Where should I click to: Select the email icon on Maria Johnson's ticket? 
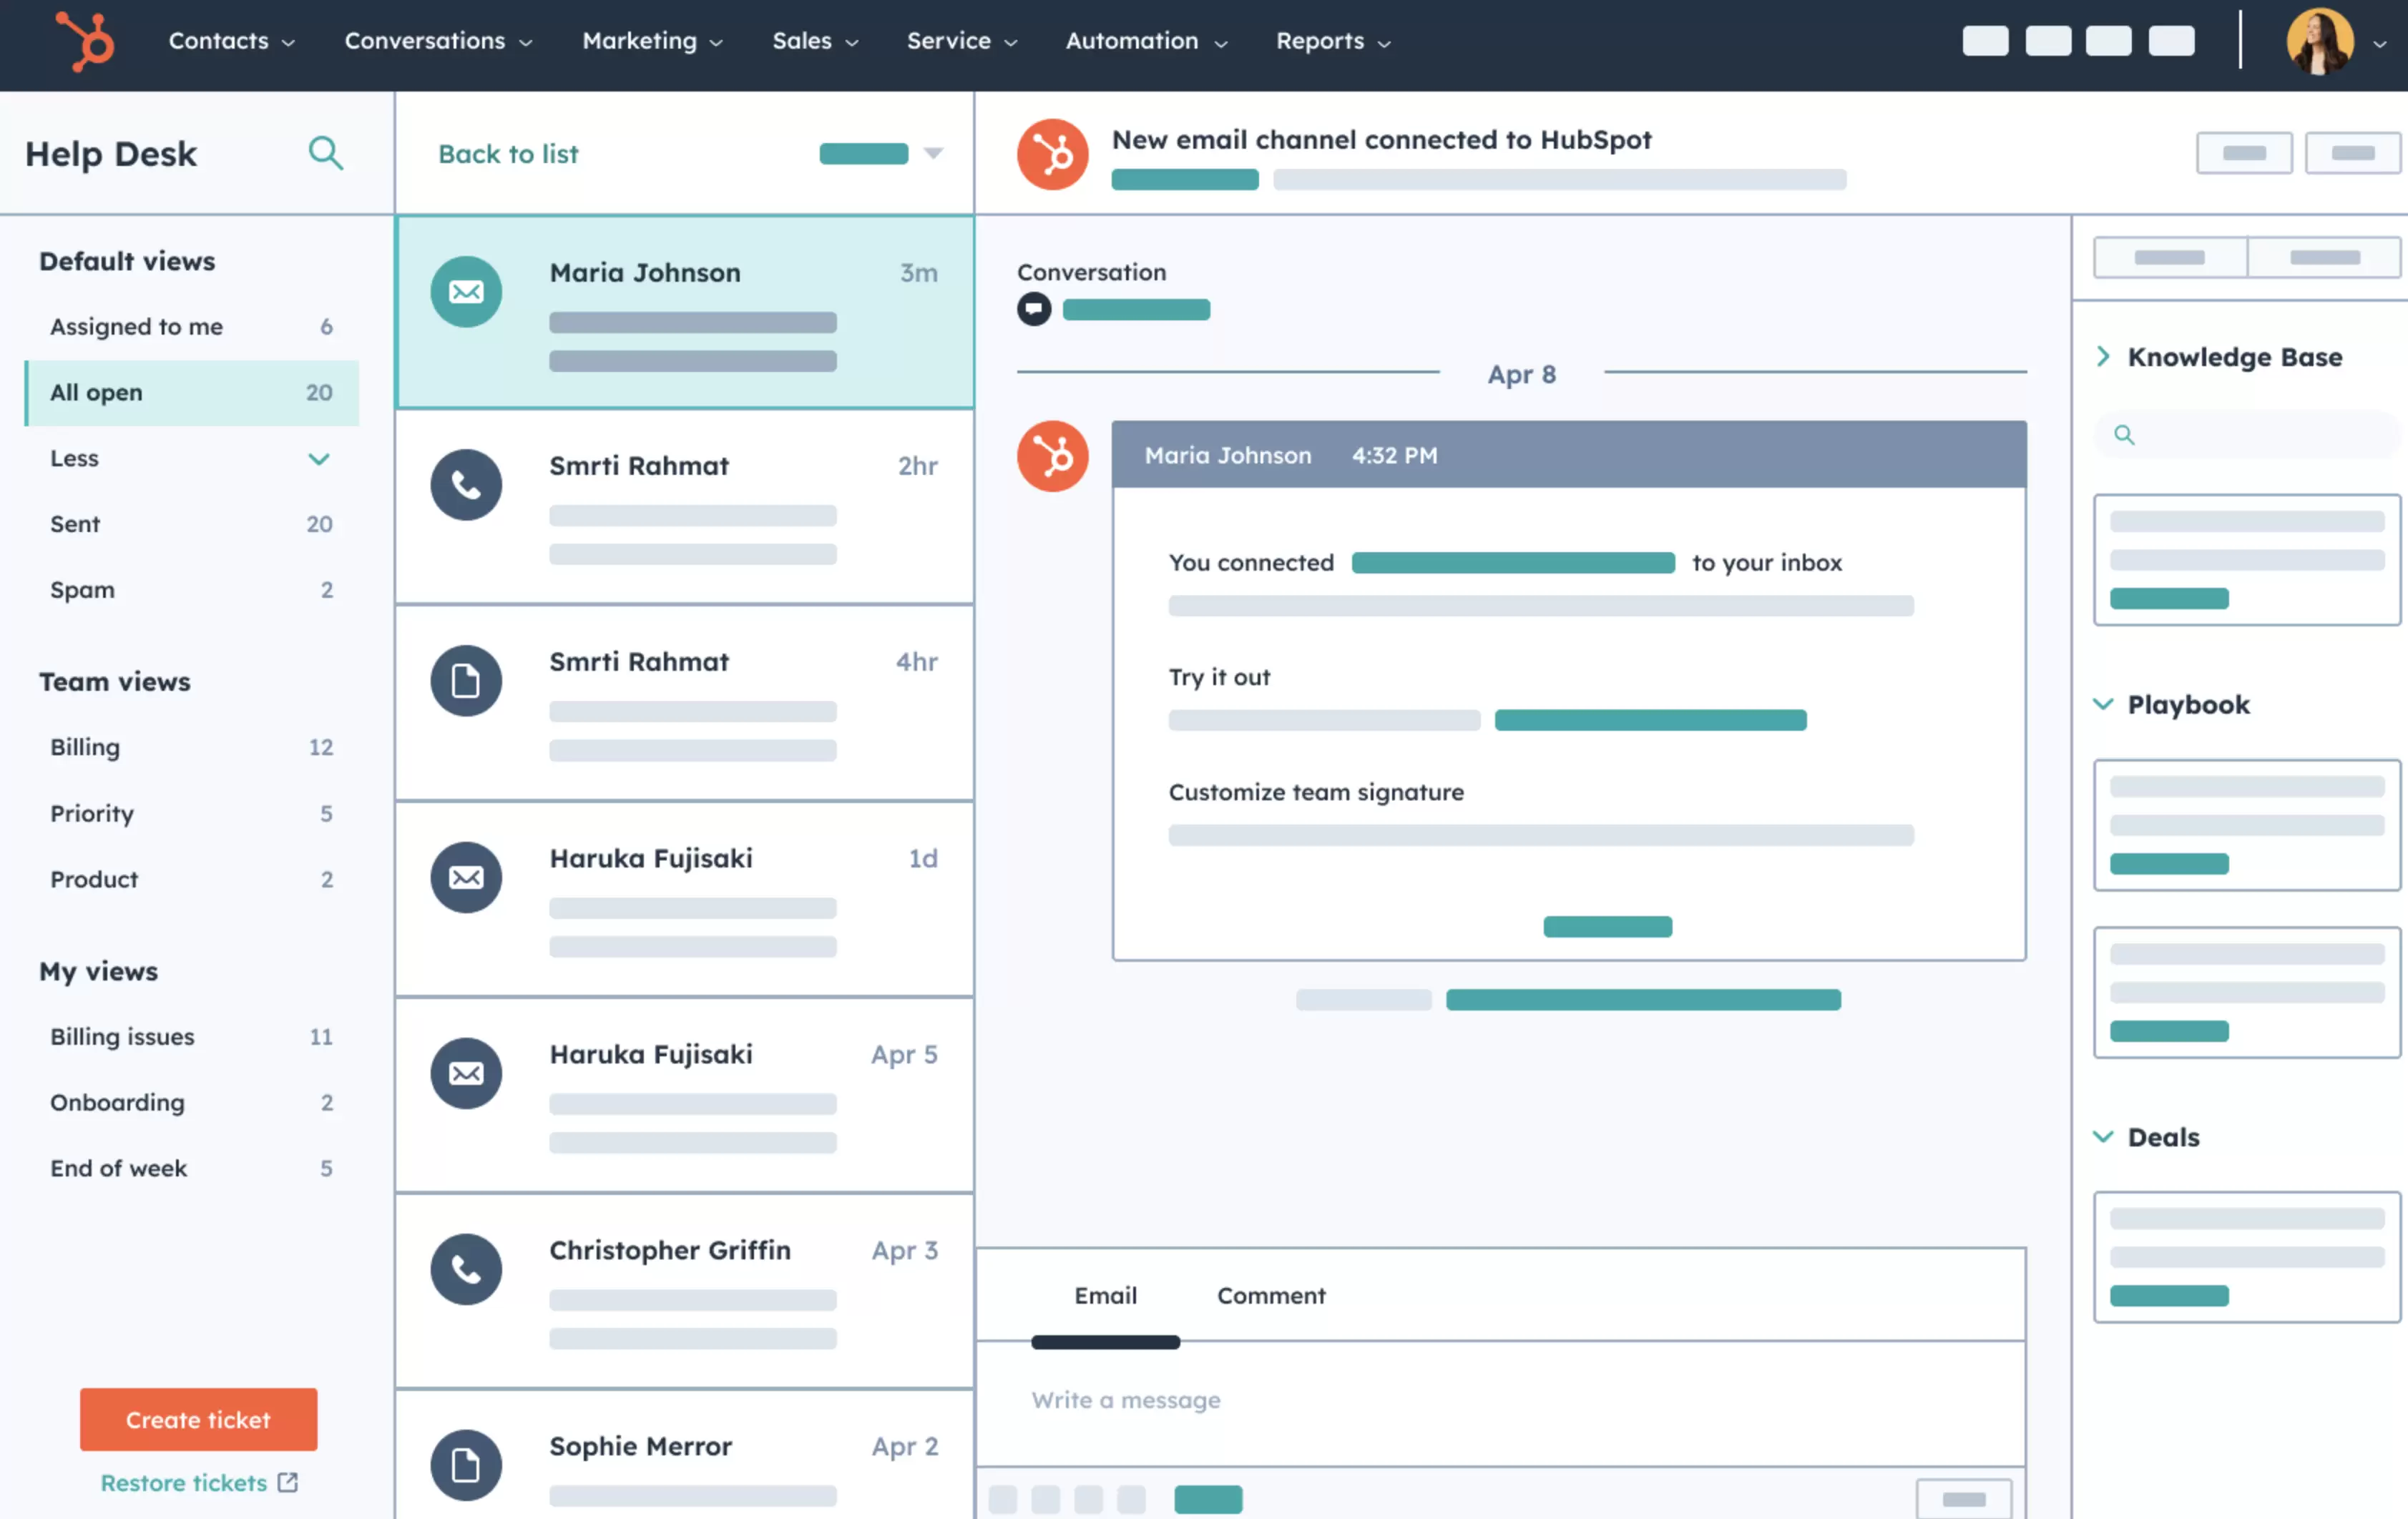click(466, 291)
